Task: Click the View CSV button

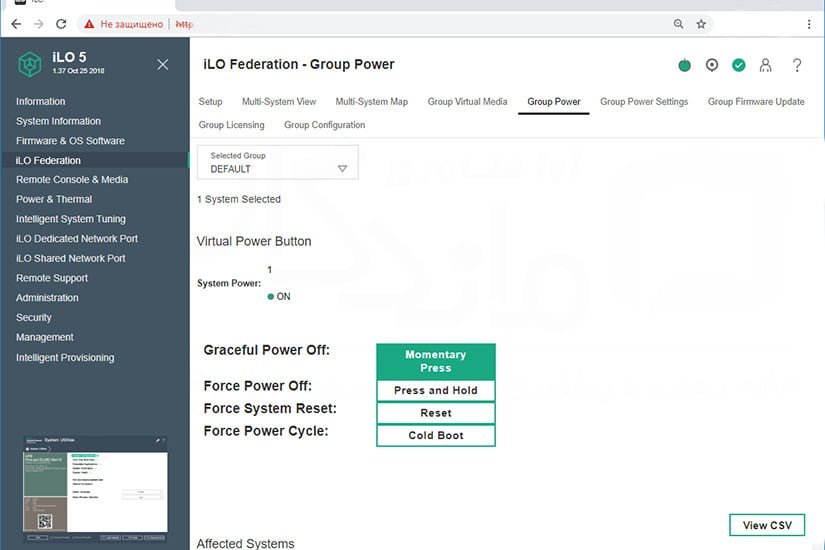Action: tap(767, 525)
